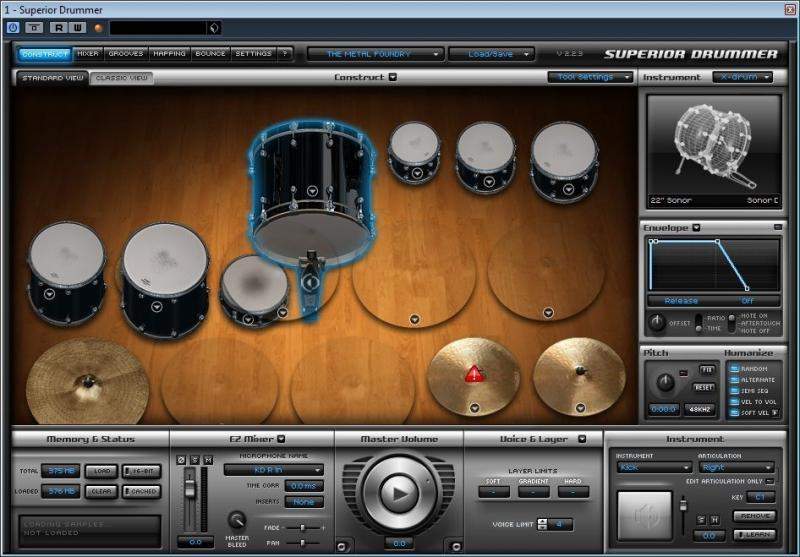Open the Articulation Right dropdown

(x=736, y=467)
